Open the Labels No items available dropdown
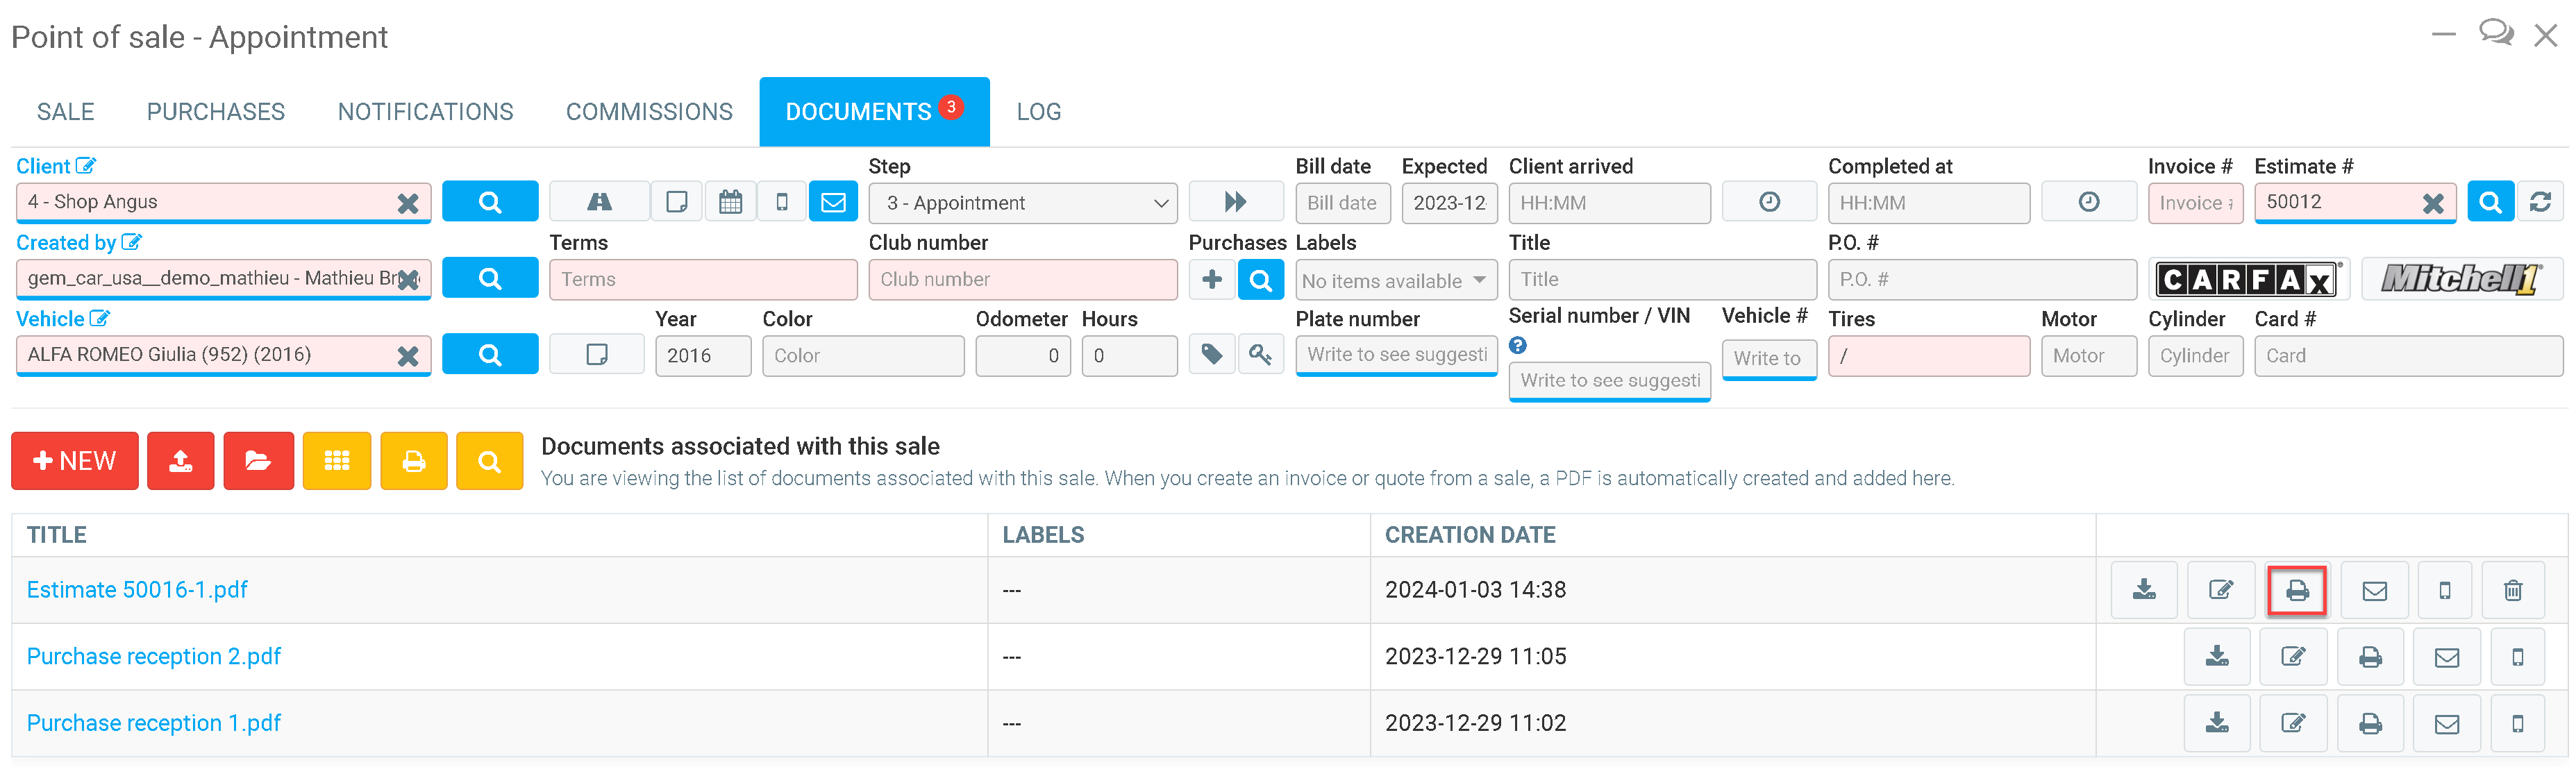The width and height of the screenshot is (2576, 767). point(1395,281)
